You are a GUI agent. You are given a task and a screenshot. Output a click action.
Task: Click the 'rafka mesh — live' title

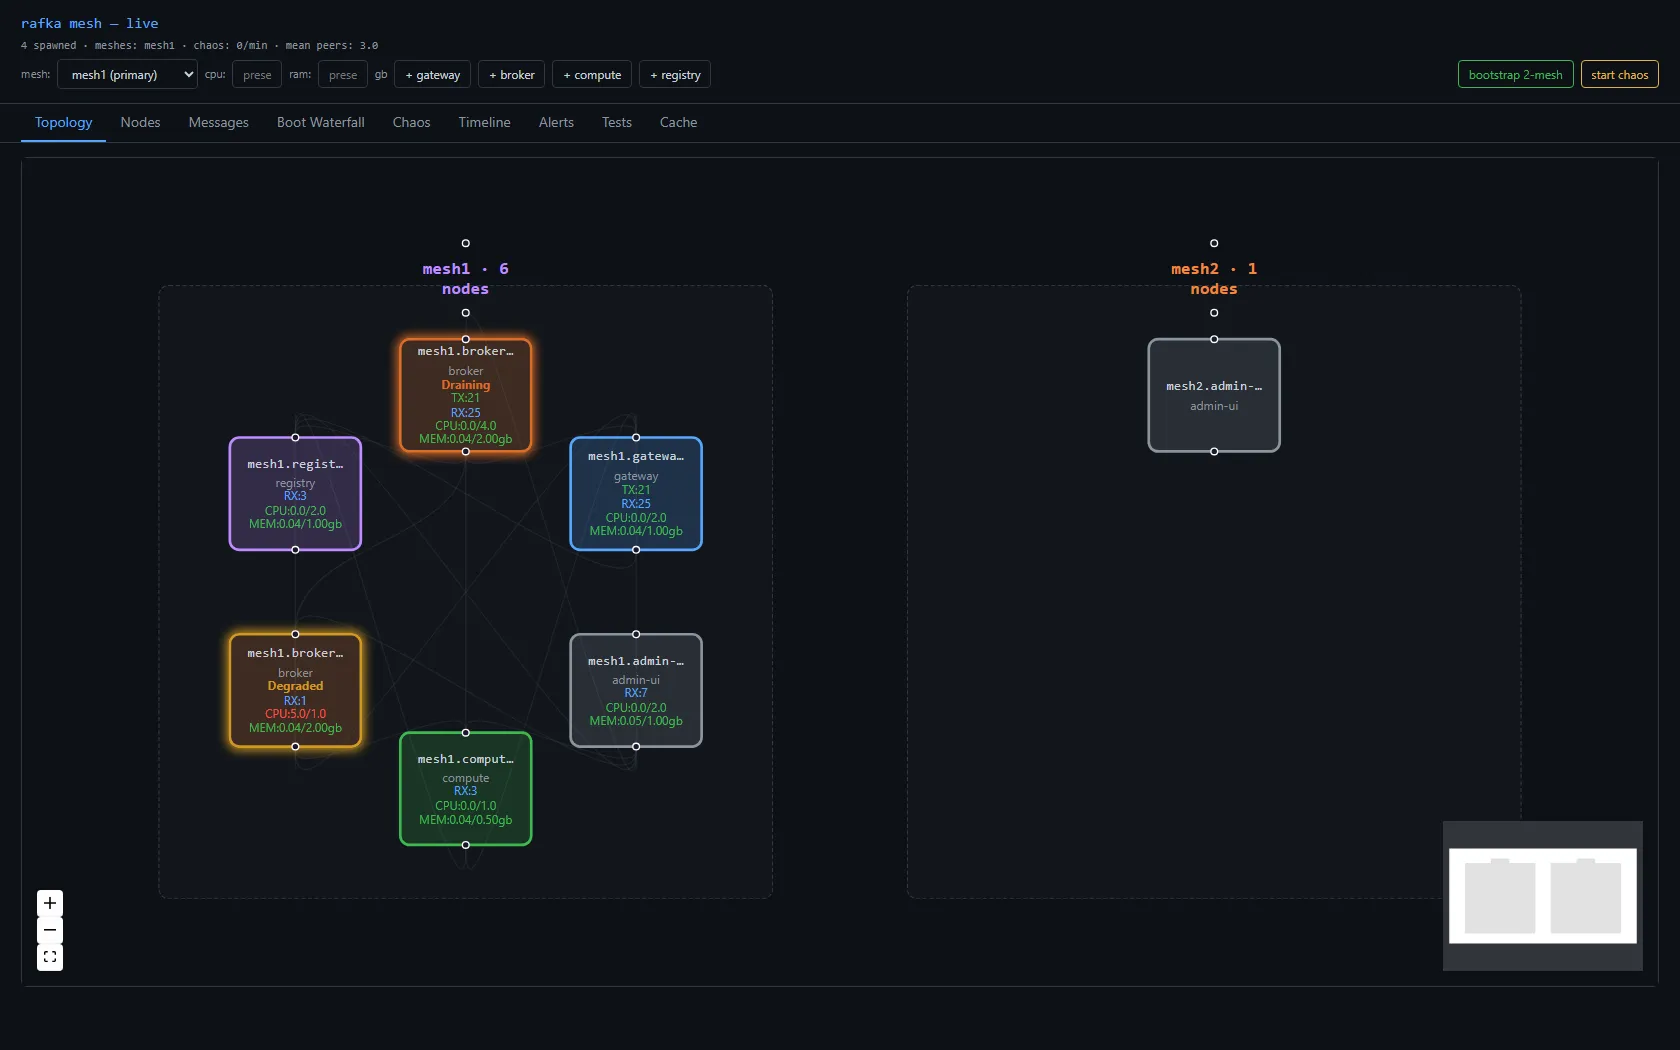coord(90,23)
